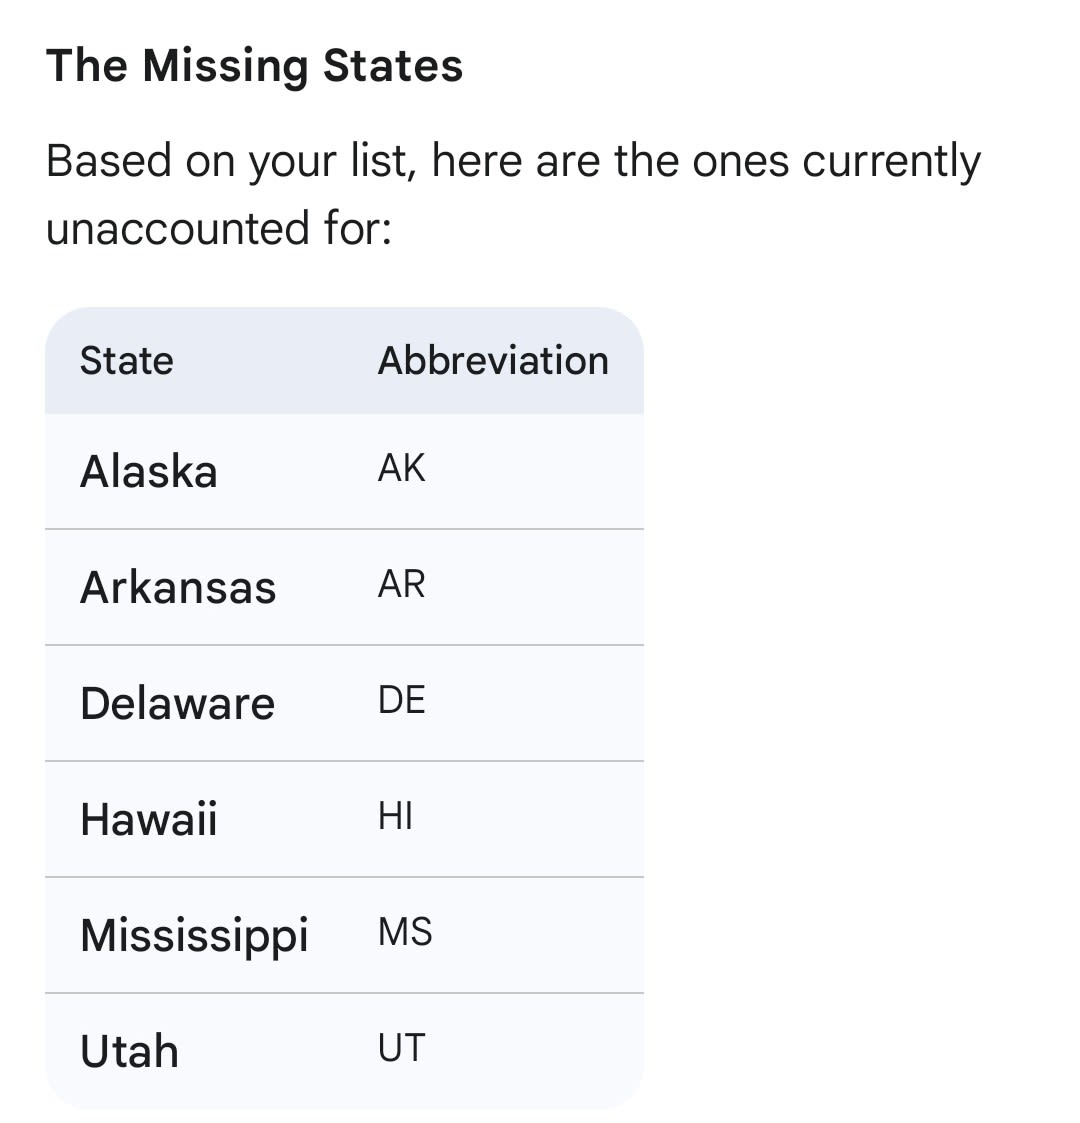The height and width of the screenshot is (1123, 1080).
Task: Click the AR abbreviation cell
Action: point(401,584)
